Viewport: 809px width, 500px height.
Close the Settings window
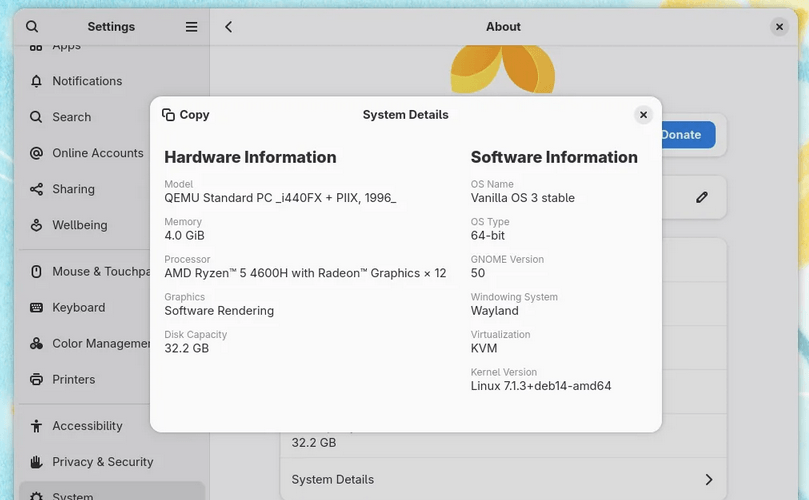780,26
